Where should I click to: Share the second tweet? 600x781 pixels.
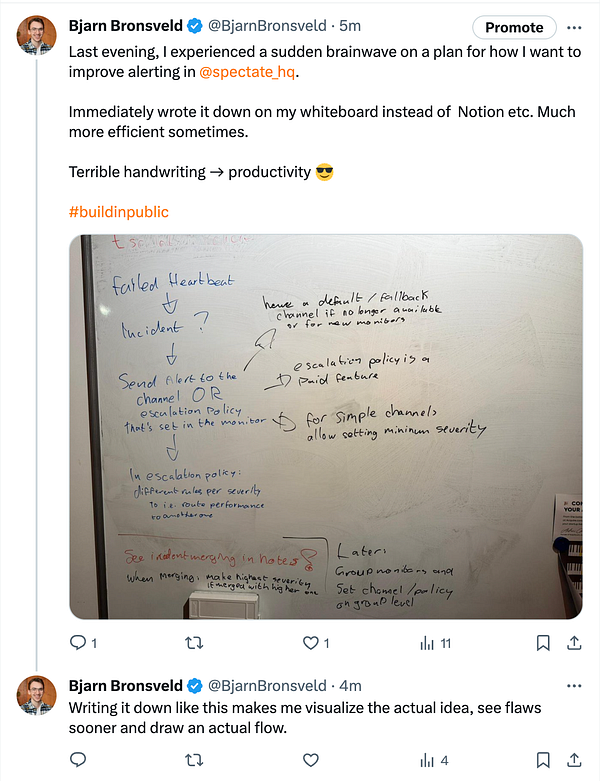point(574,760)
